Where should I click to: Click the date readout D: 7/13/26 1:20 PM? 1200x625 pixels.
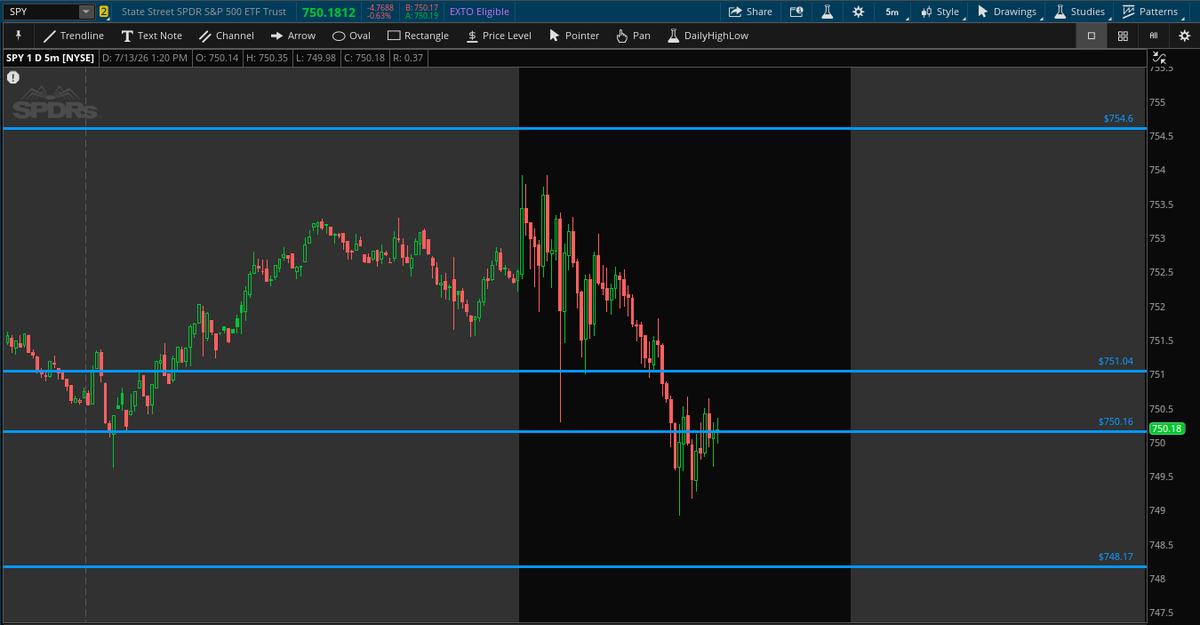click(x=144, y=58)
